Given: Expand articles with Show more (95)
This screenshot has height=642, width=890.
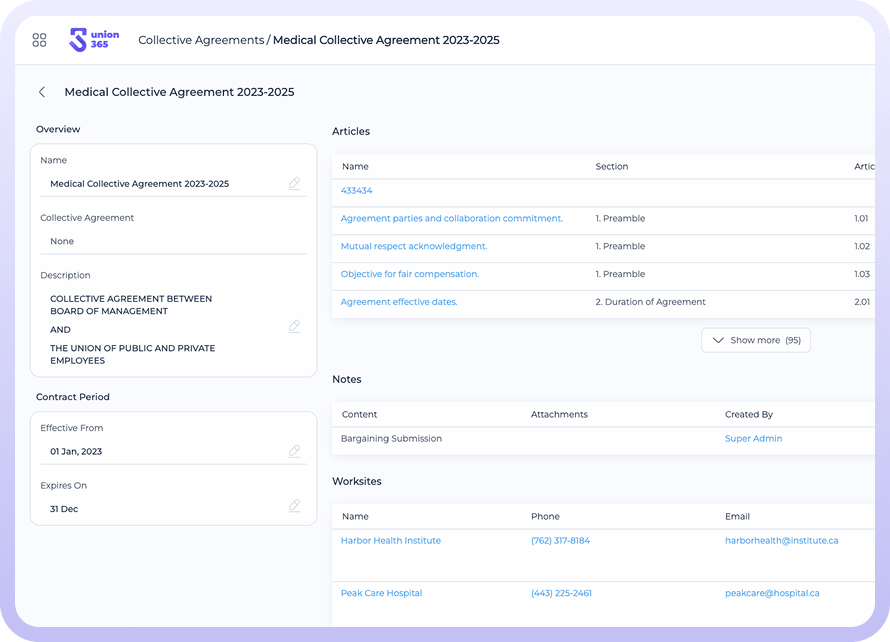Looking at the screenshot, I should (756, 340).
